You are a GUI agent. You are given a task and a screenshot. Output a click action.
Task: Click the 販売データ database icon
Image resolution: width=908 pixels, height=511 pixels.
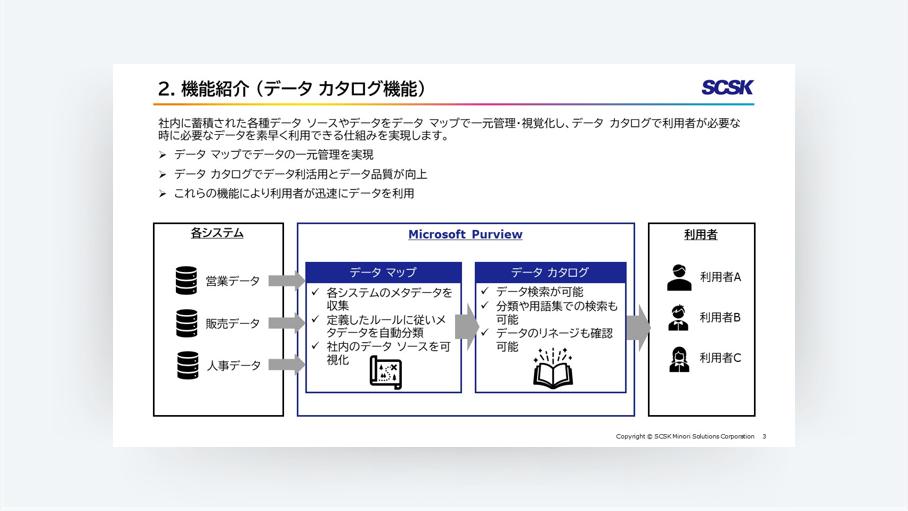[x=186, y=323]
